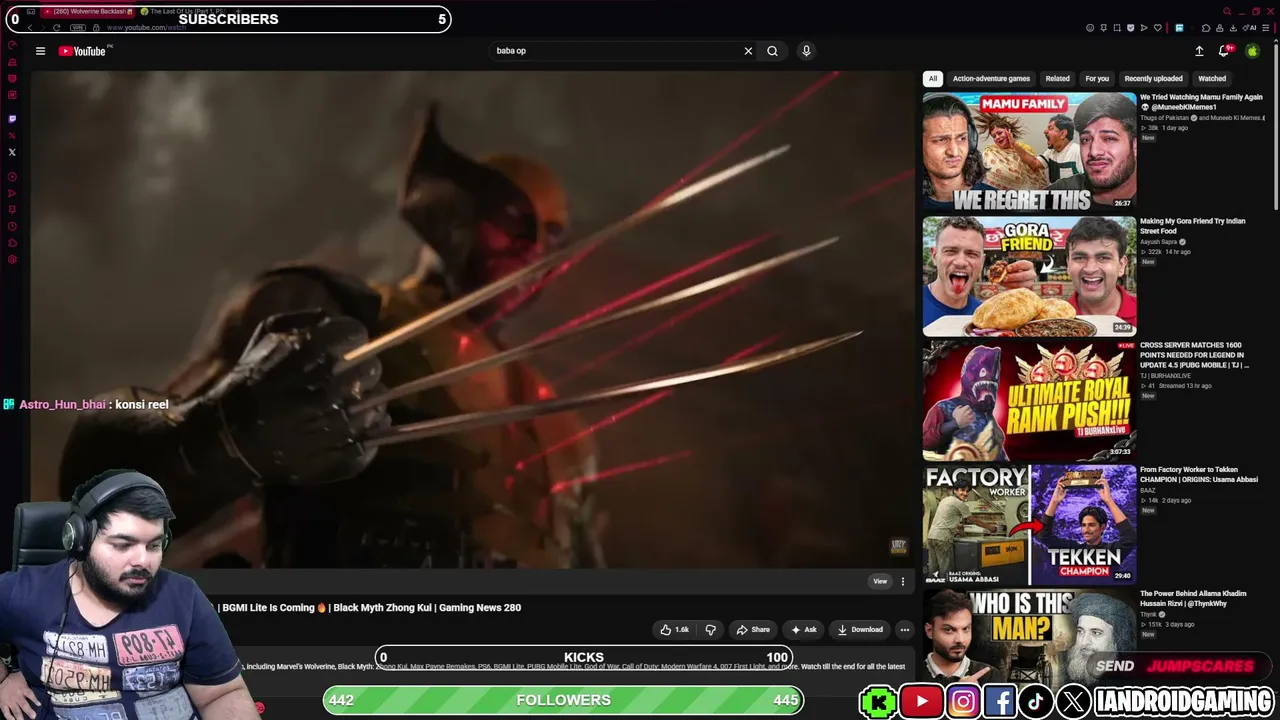This screenshot has height=720, width=1280.
Task: Switch to The Last Of Us tab
Action: pos(185,12)
